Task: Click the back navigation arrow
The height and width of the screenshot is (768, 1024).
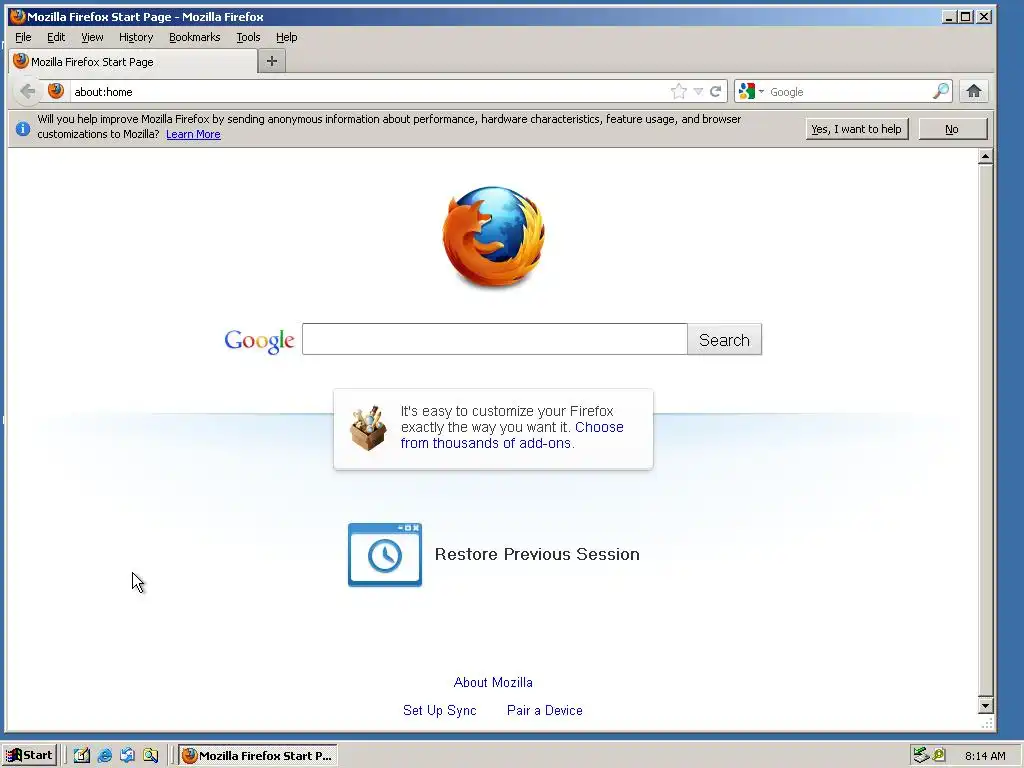Action: click(27, 91)
